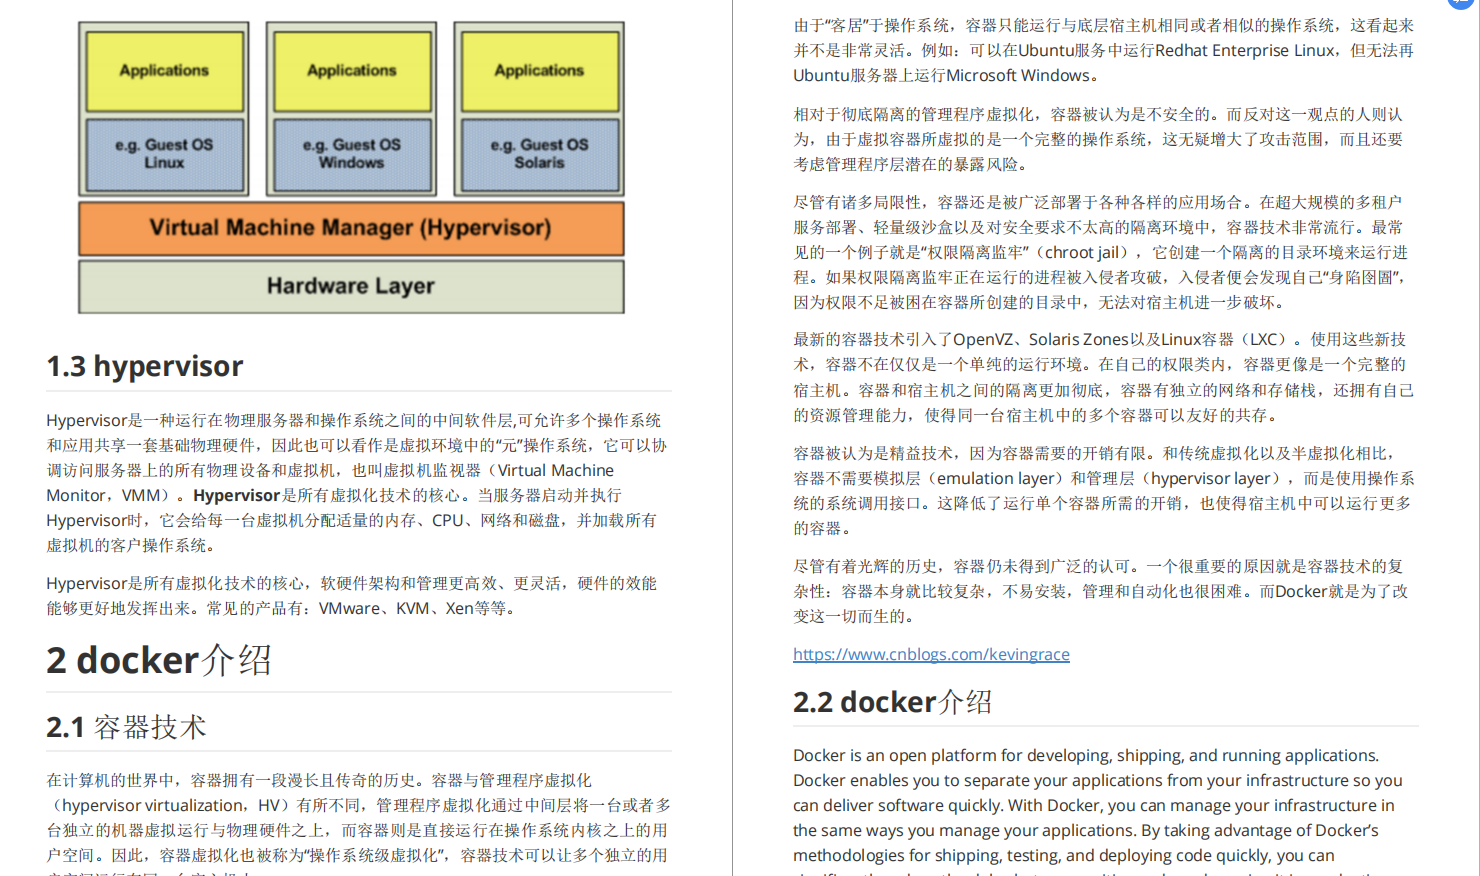1480x876 pixels.
Task: Click the rightmost yellow "Applications" box
Action: pyautogui.click(x=538, y=69)
